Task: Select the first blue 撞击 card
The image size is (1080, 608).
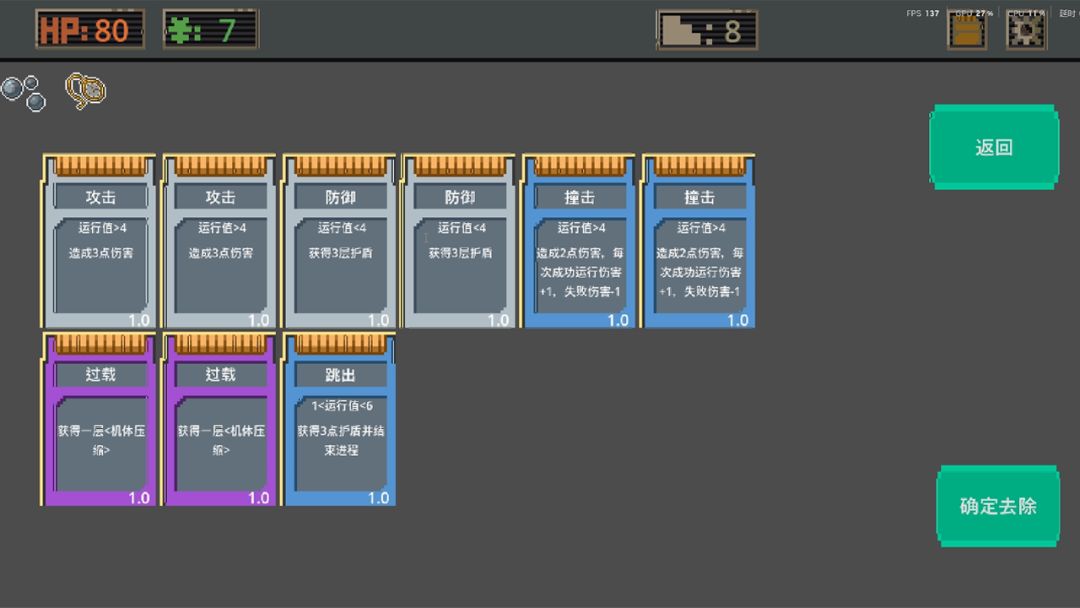Action: point(578,240)
